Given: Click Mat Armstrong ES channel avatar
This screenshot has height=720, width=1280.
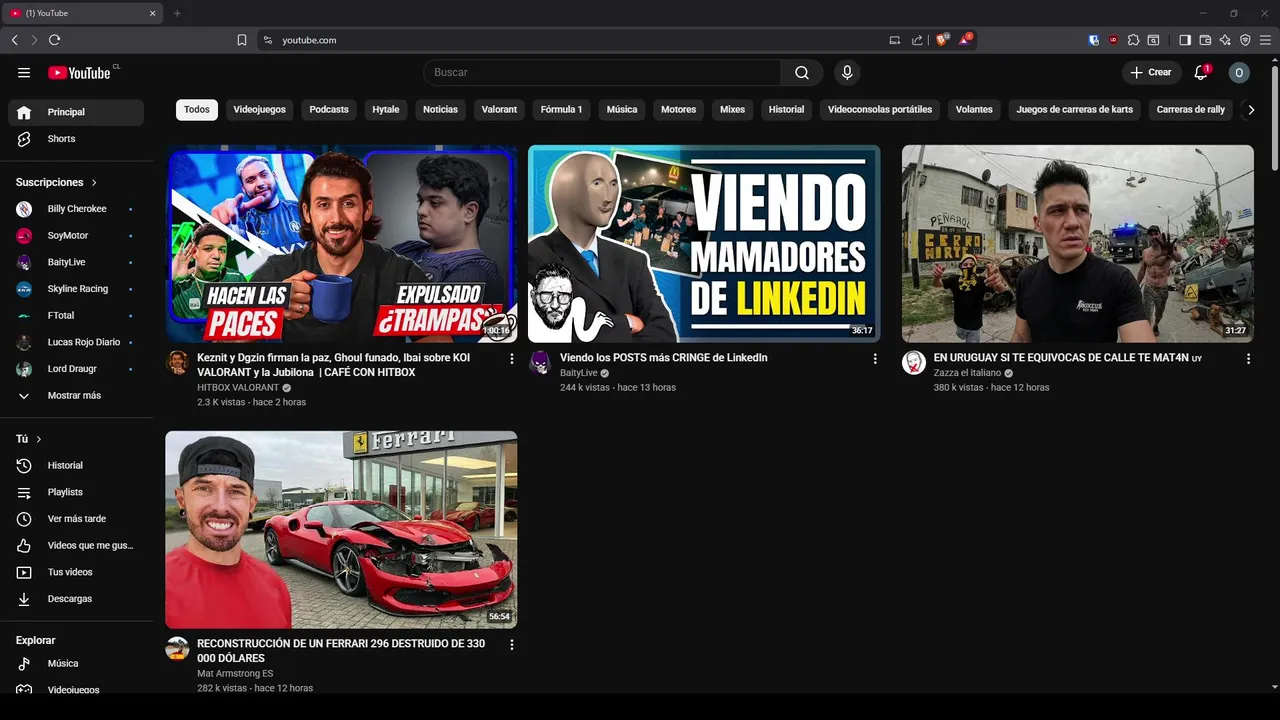Looking at the screenshot, I should [177, 648].
